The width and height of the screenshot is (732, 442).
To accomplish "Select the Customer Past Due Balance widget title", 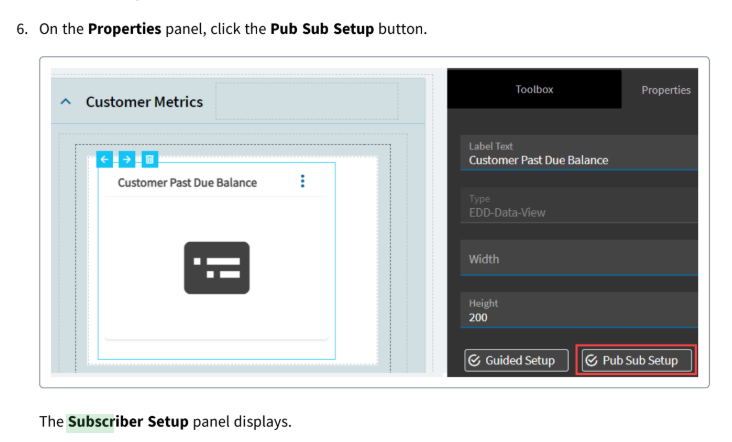I will 187,182.
